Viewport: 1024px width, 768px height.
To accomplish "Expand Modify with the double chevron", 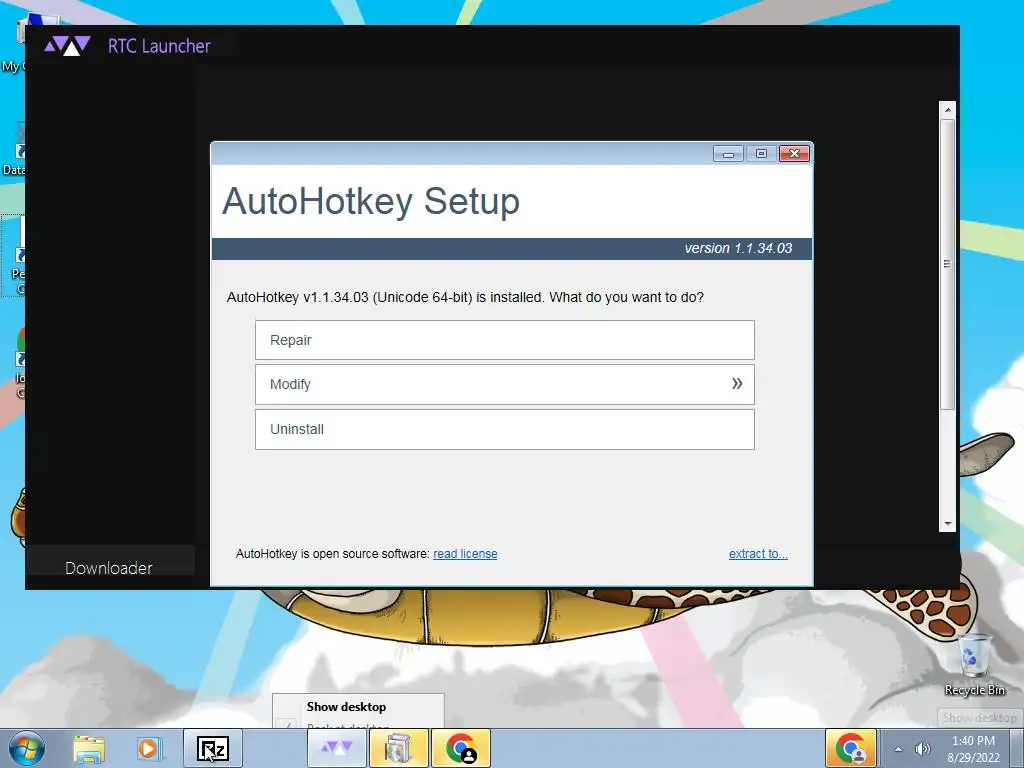I will [x=737, y=383].
